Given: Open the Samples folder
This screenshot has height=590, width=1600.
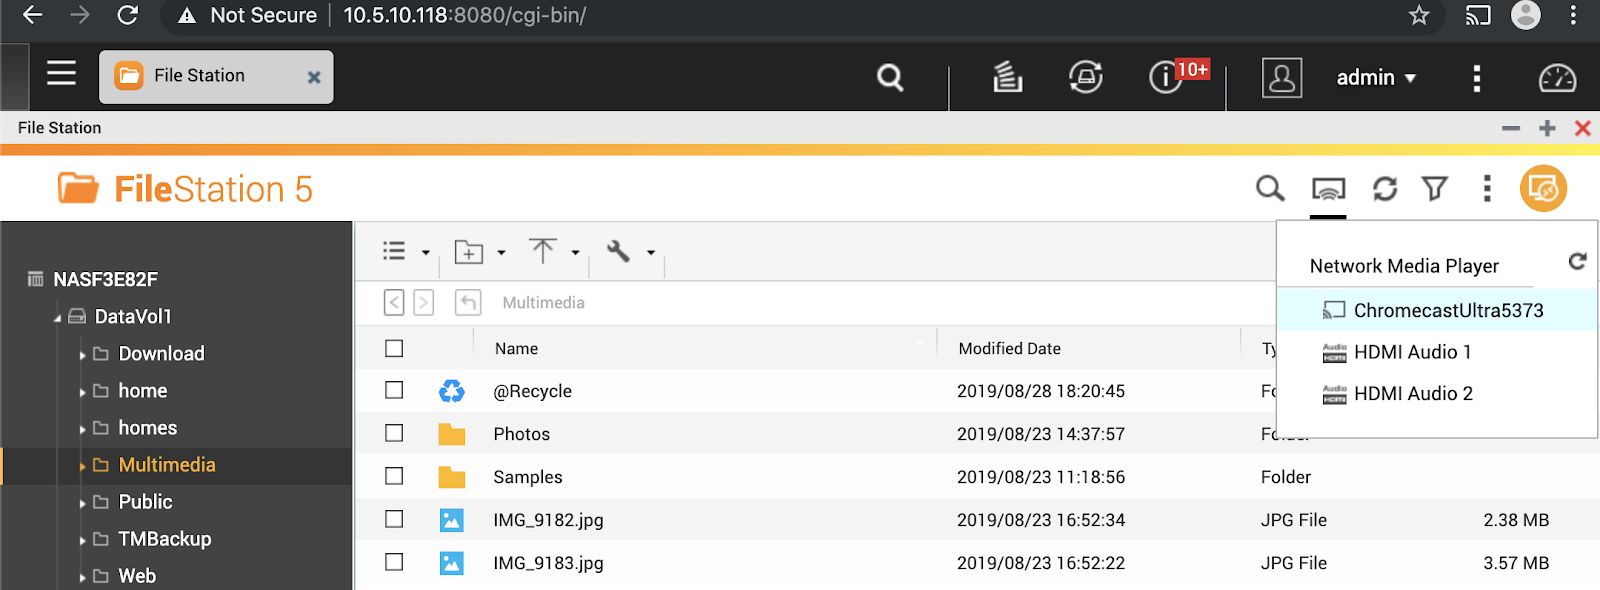Looking at the screenshot, I should click(x=527, y=477).
